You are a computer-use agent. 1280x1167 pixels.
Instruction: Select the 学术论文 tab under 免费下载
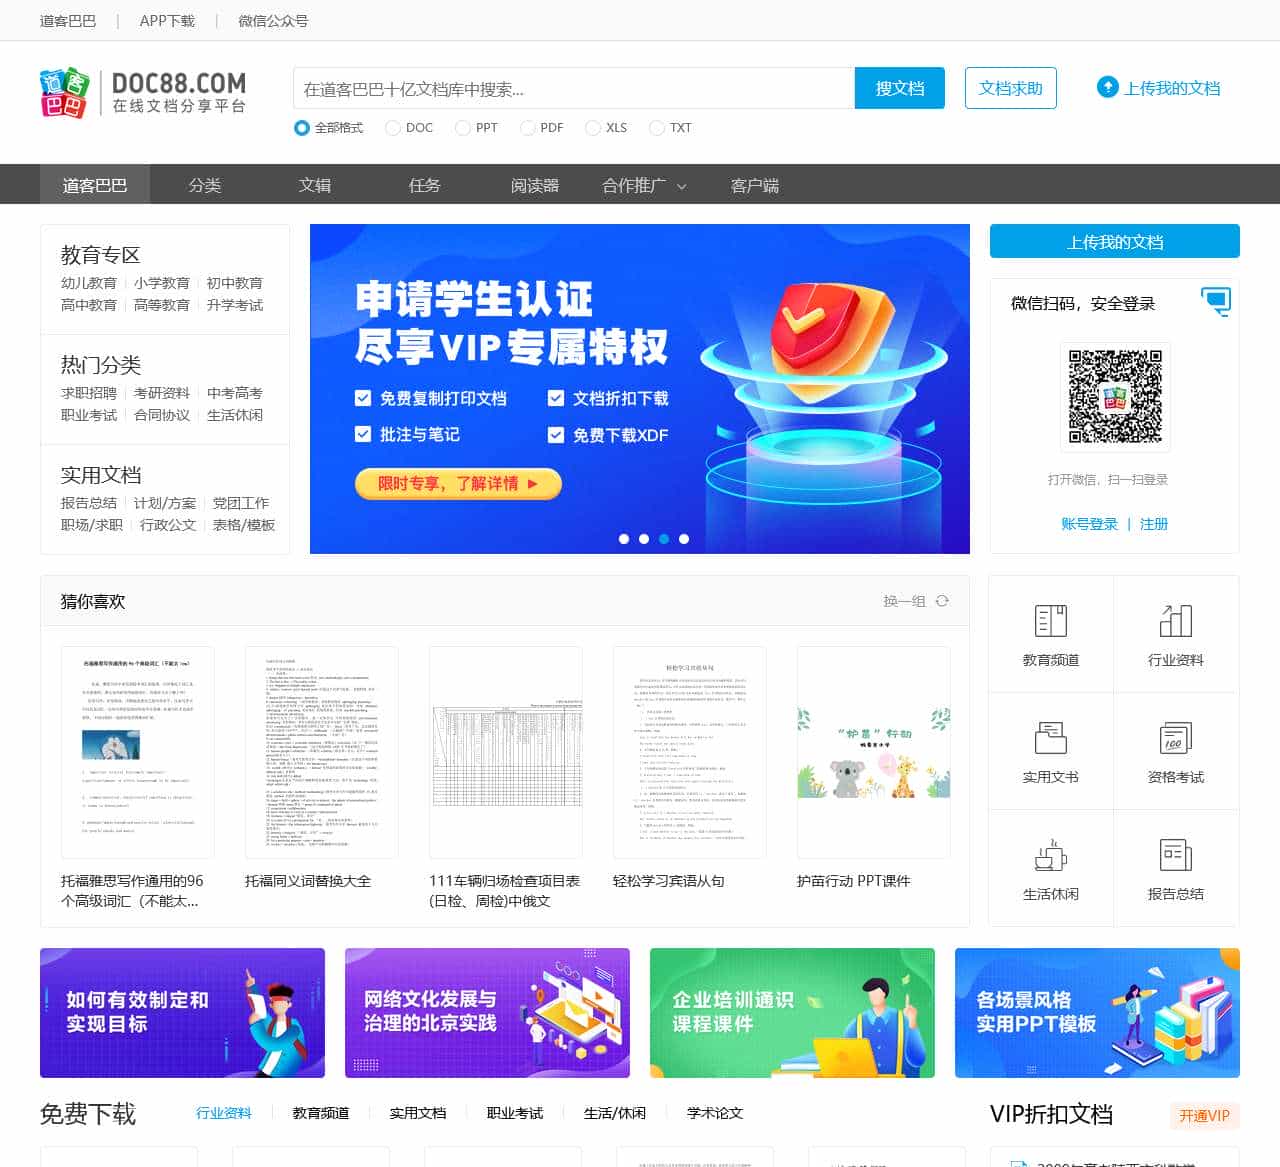[x=715, y=1113]
